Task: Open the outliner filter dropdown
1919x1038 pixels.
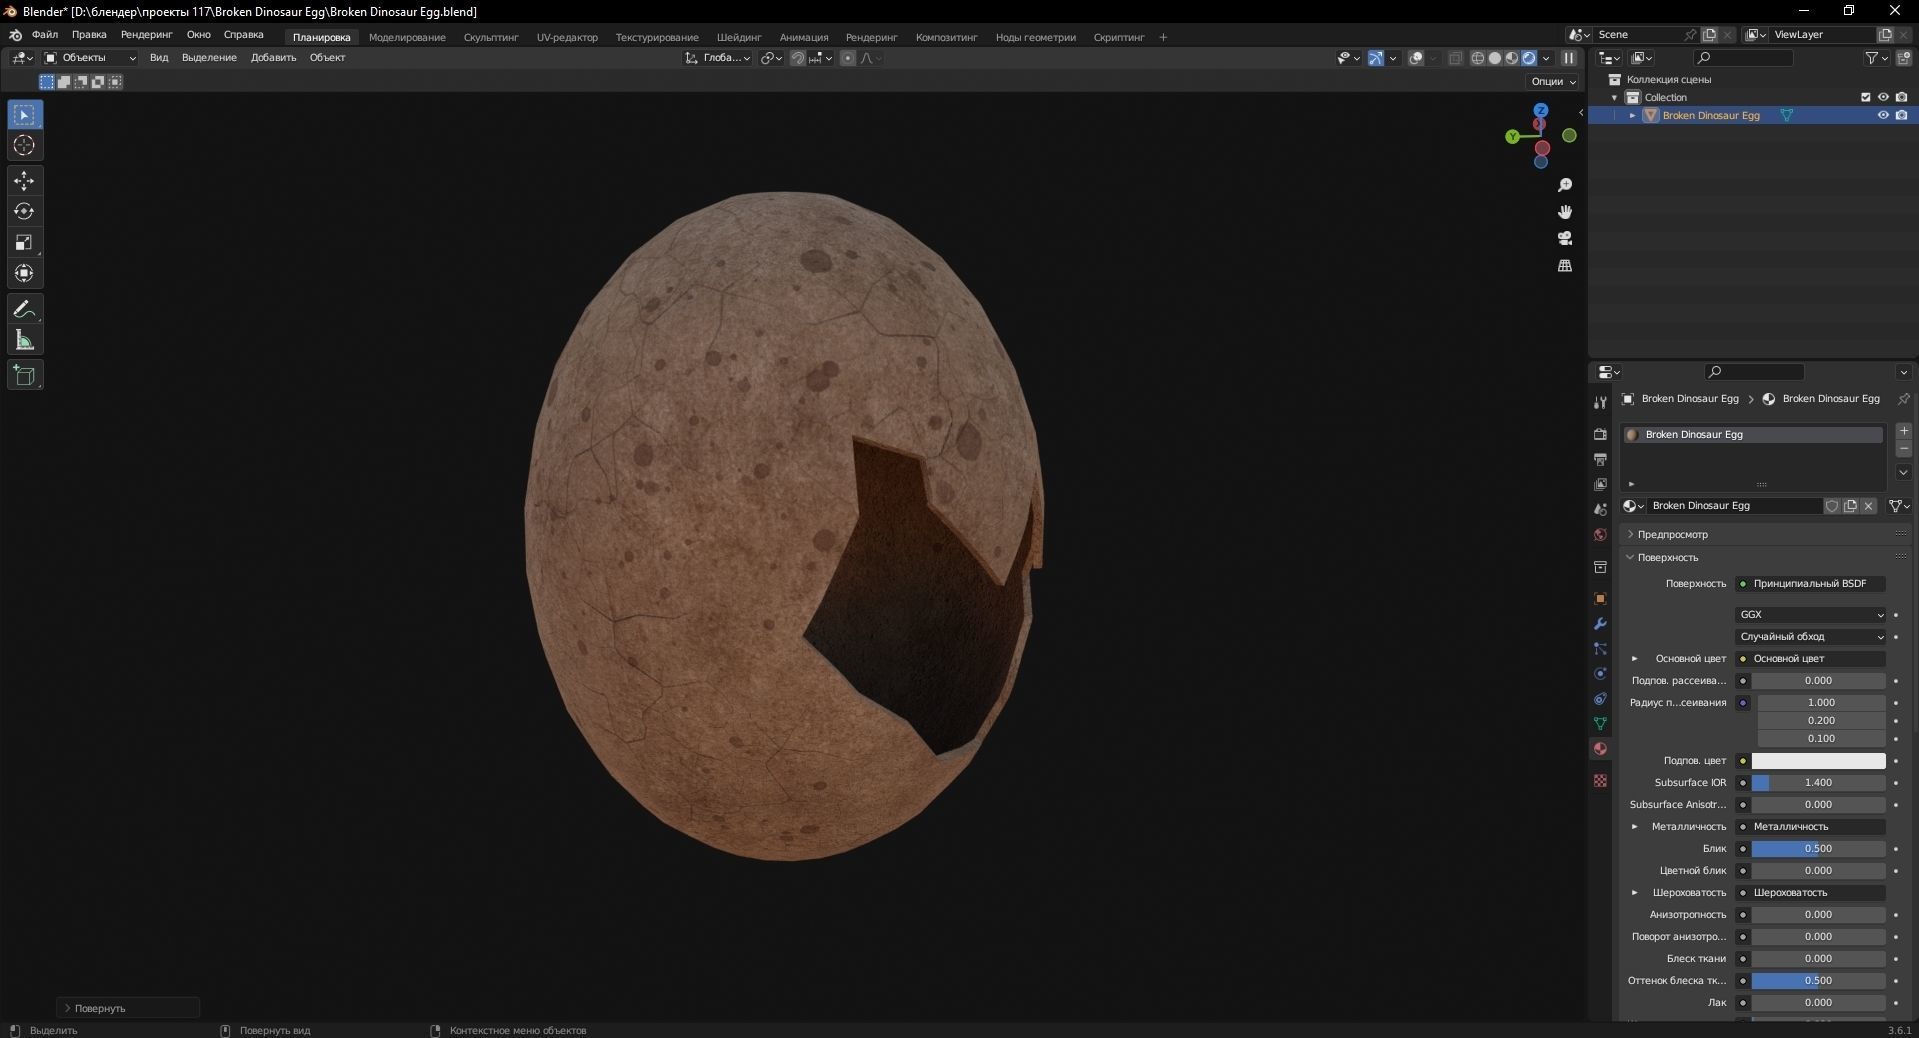Action: point(1875,58)
